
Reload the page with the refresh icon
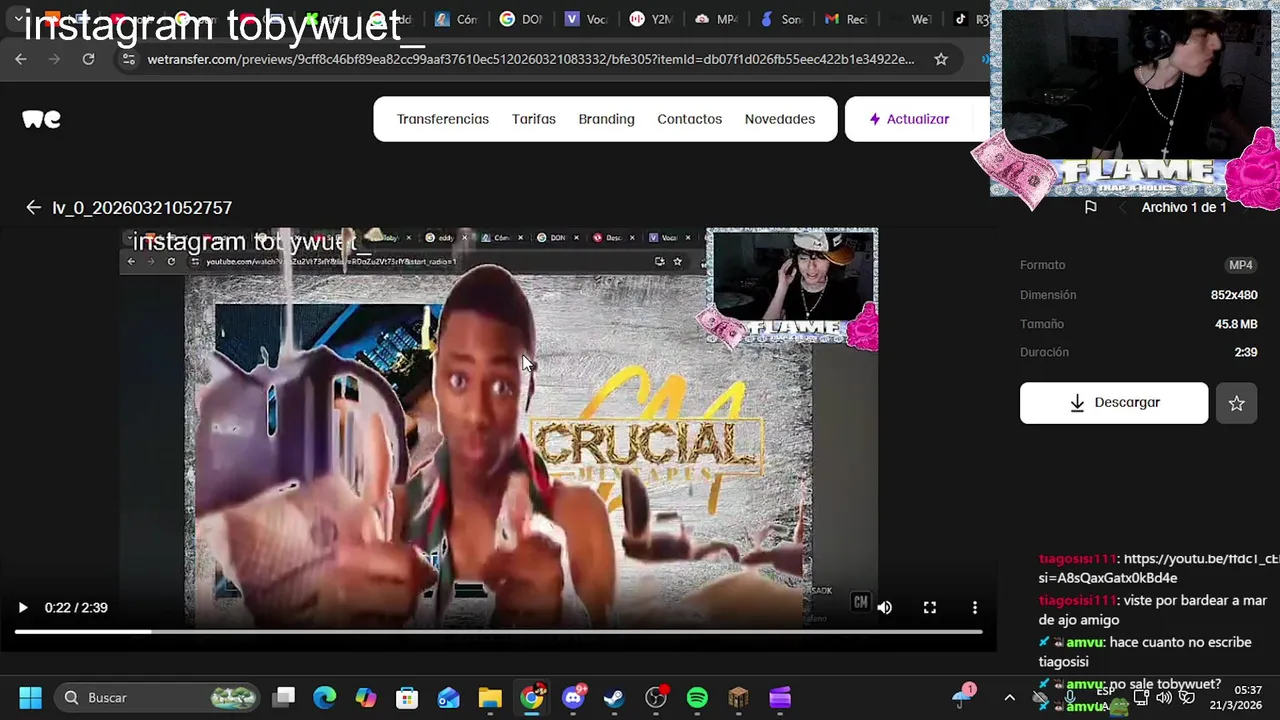88,59
